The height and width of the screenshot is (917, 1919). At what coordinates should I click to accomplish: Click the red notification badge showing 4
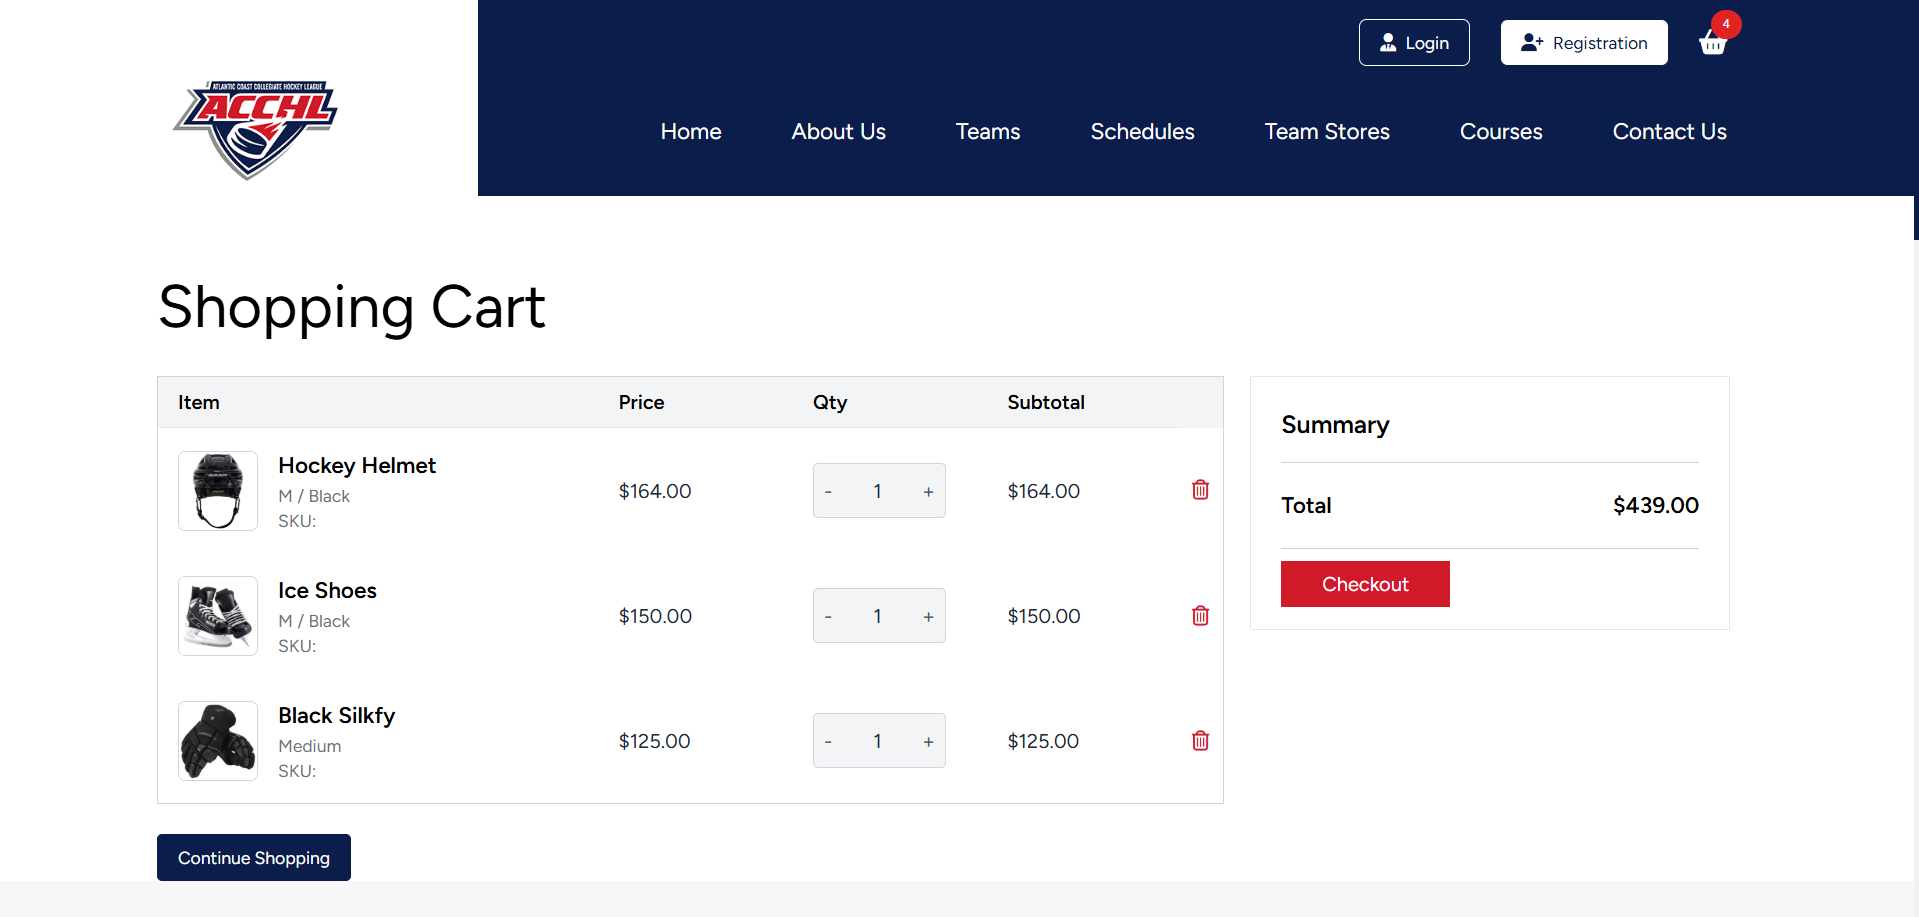1725,24
